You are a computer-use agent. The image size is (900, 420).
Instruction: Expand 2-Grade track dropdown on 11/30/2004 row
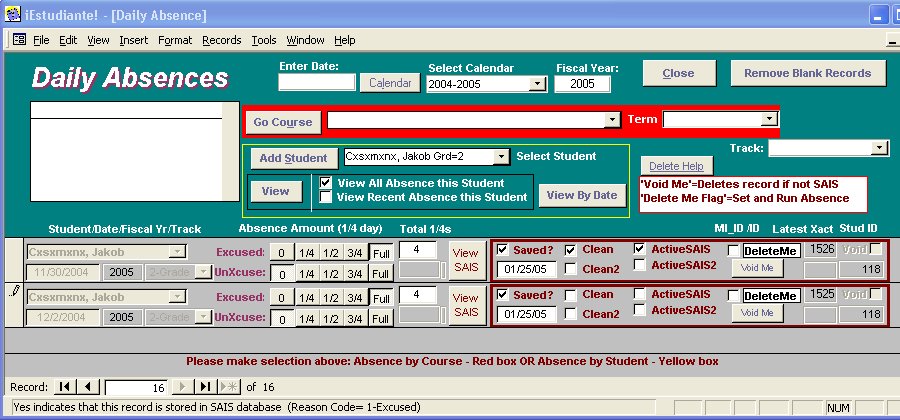point(203,272)
